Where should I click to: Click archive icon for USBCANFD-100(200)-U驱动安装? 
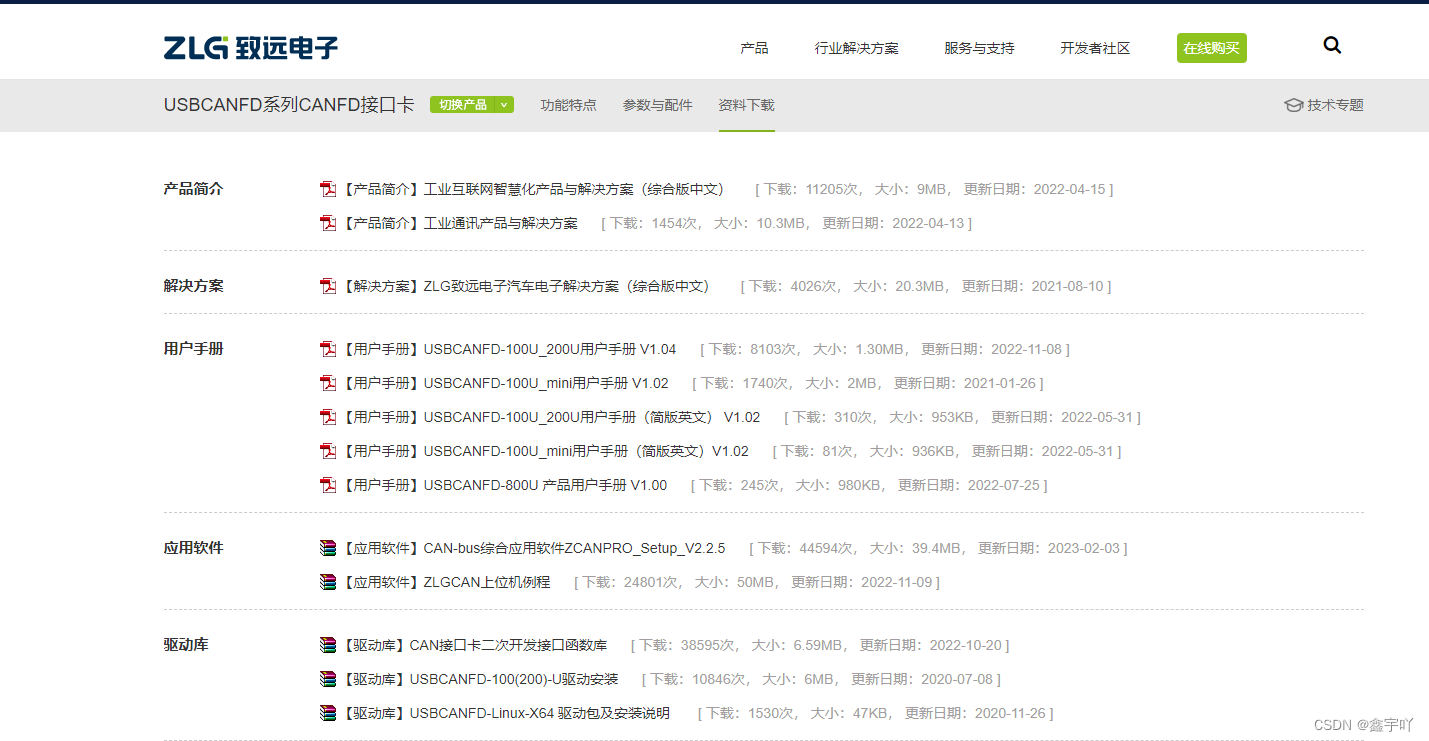328,679
